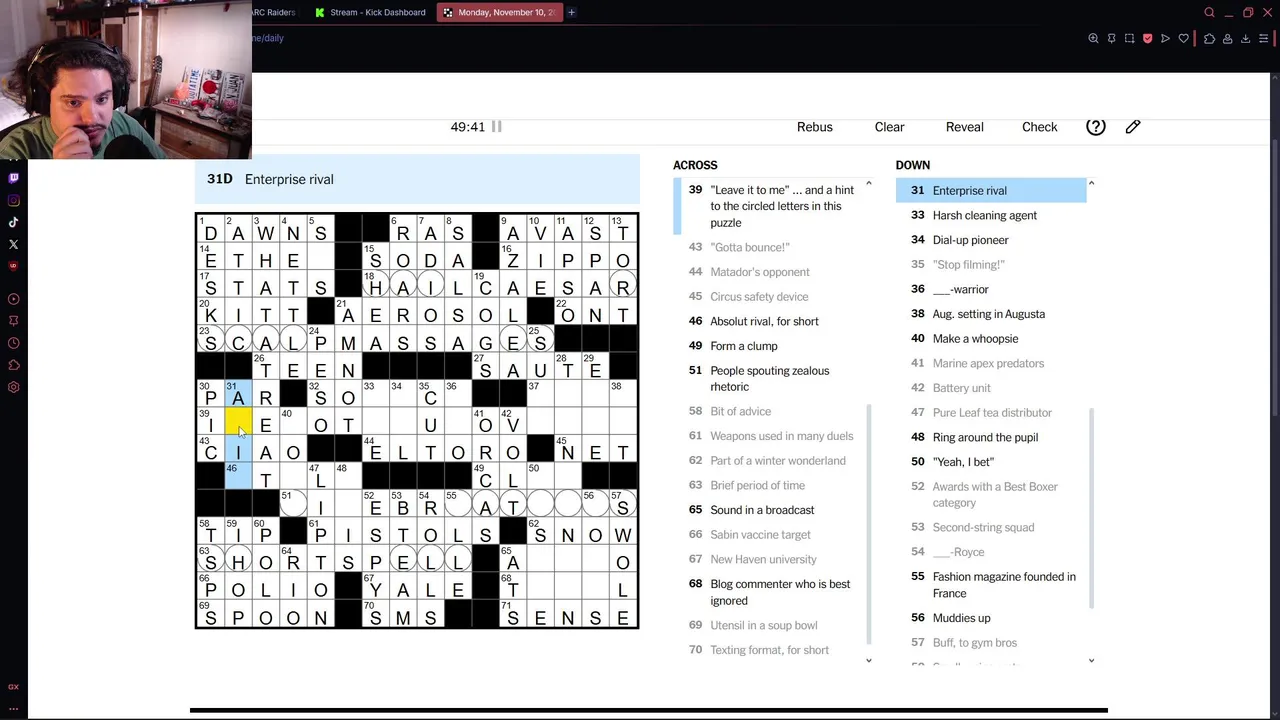Select Across clue 68 Blog commenter
The width and height of the screenshot is (1280, 720).
point(769,592)
